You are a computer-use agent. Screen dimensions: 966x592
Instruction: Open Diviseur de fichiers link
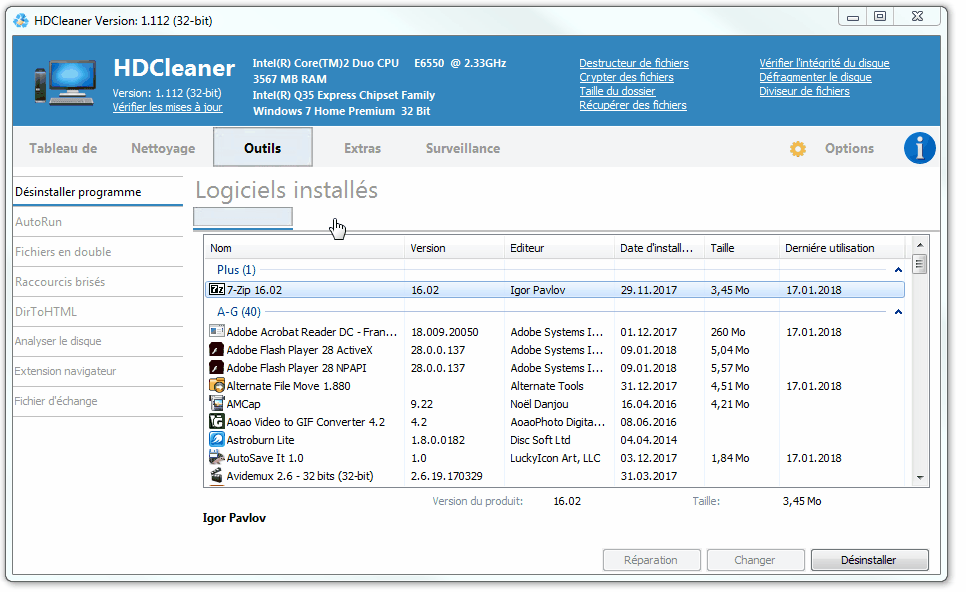tap(804, 91)
